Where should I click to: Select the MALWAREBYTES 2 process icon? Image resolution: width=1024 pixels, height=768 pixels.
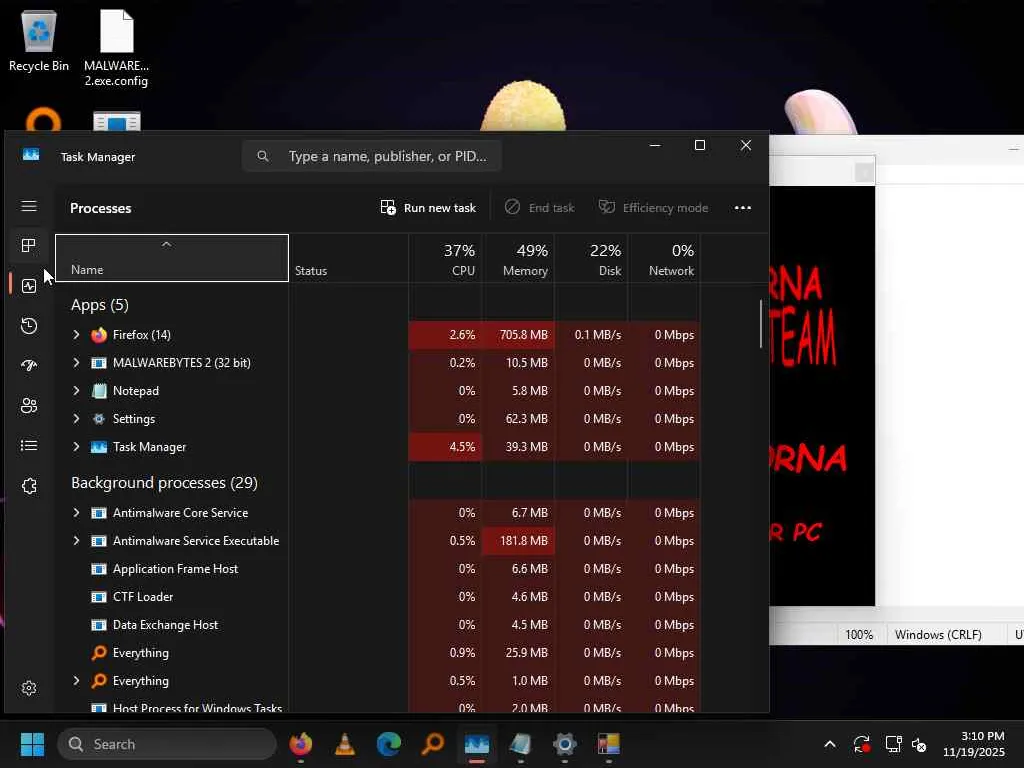point(99,362)
